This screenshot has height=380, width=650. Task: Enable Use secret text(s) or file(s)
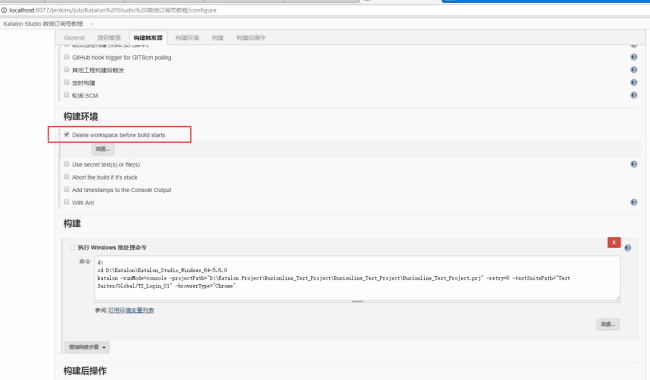click(67, 164)
